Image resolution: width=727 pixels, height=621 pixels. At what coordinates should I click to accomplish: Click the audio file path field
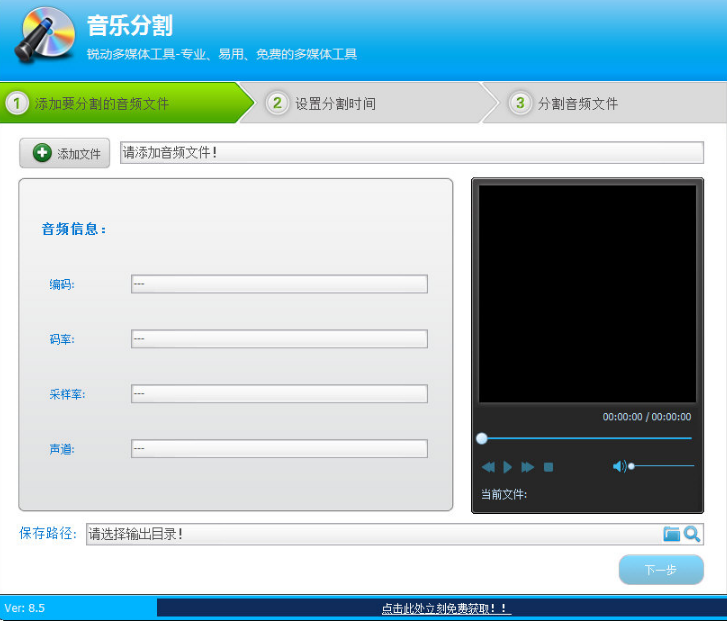411,153
